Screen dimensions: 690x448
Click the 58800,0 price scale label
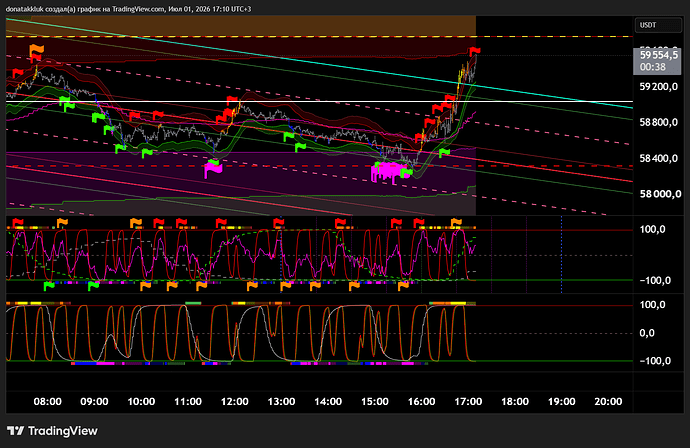click(658, 122)
